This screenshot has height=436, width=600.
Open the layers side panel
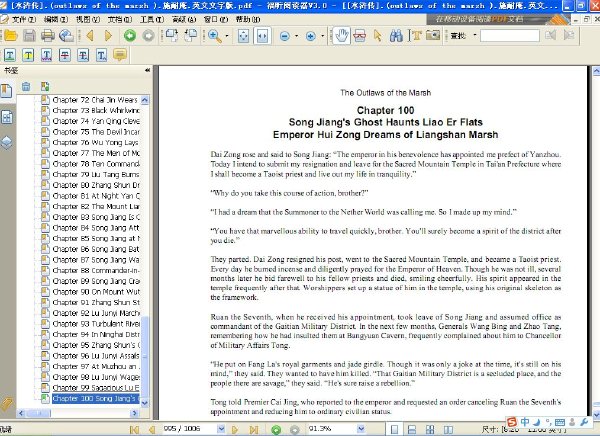(x=7, y=142)
